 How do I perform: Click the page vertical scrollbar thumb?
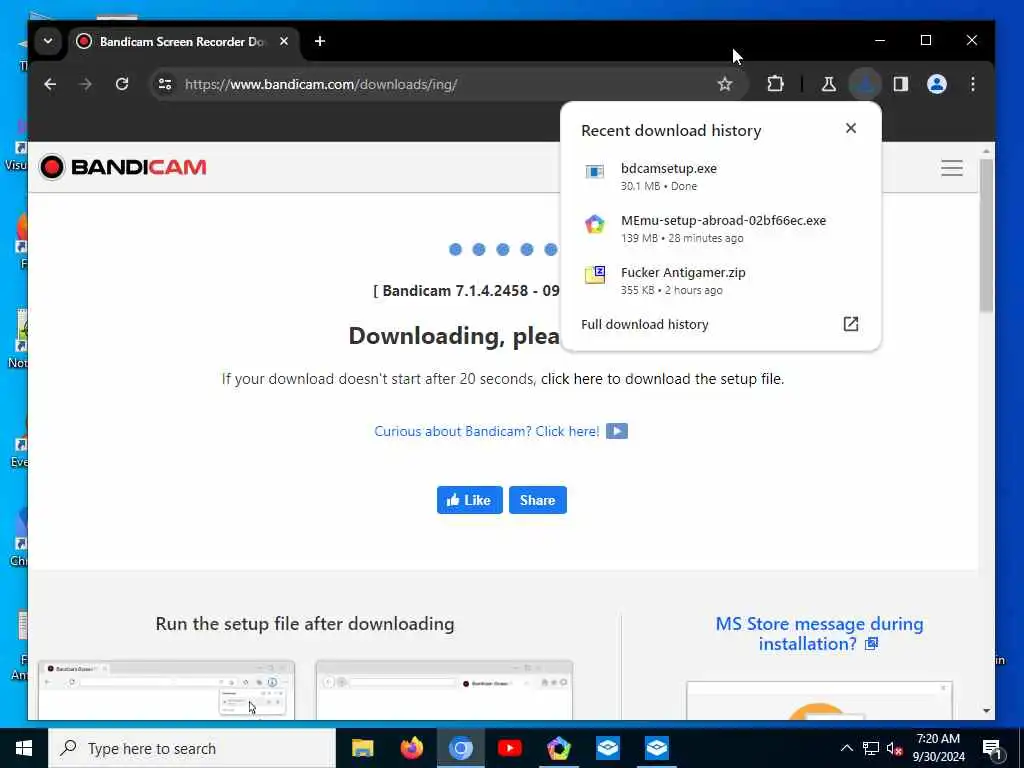pos(986,235)
